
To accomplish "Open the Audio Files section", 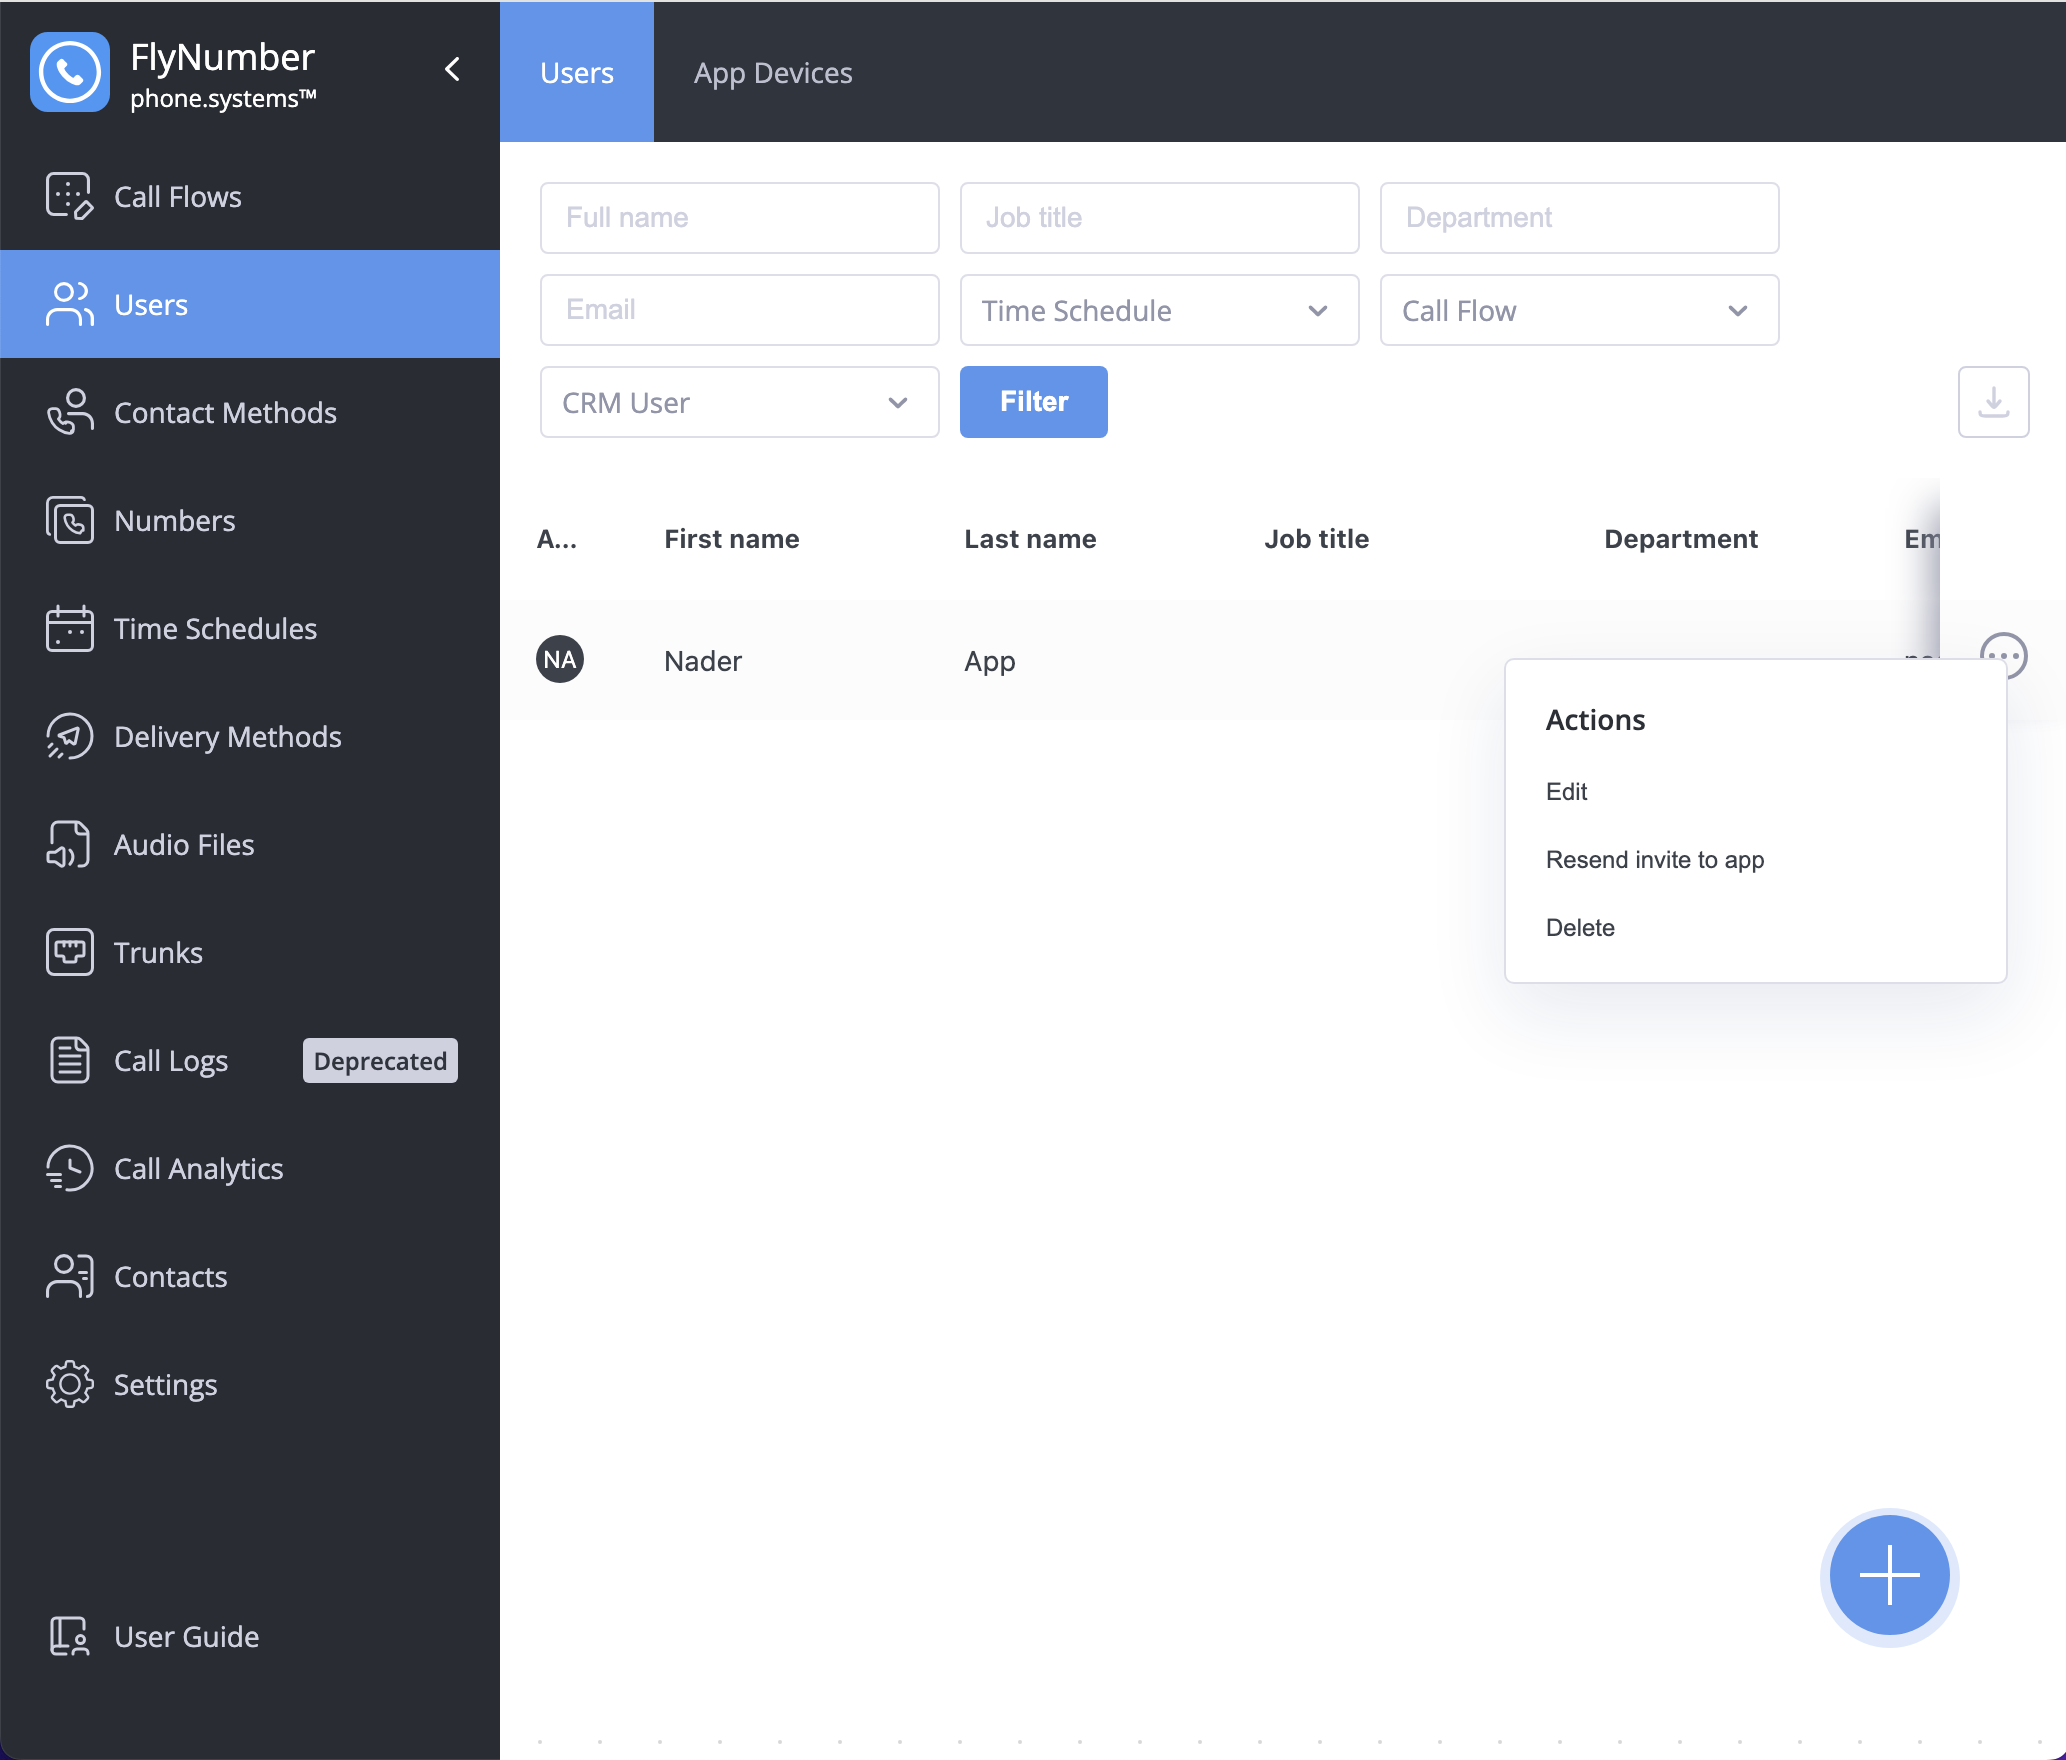I will tap(250, 844).
